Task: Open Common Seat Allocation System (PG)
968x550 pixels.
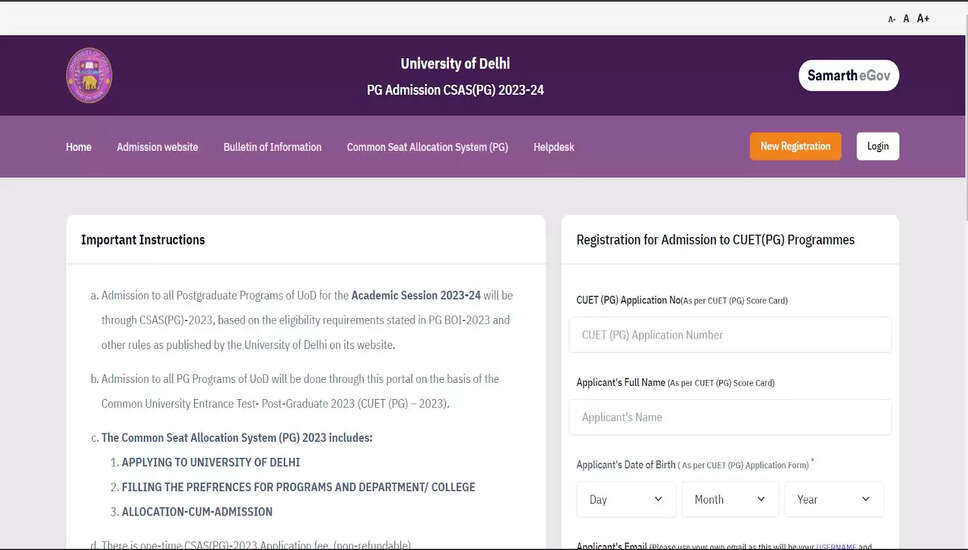Action: click(427, 147)
